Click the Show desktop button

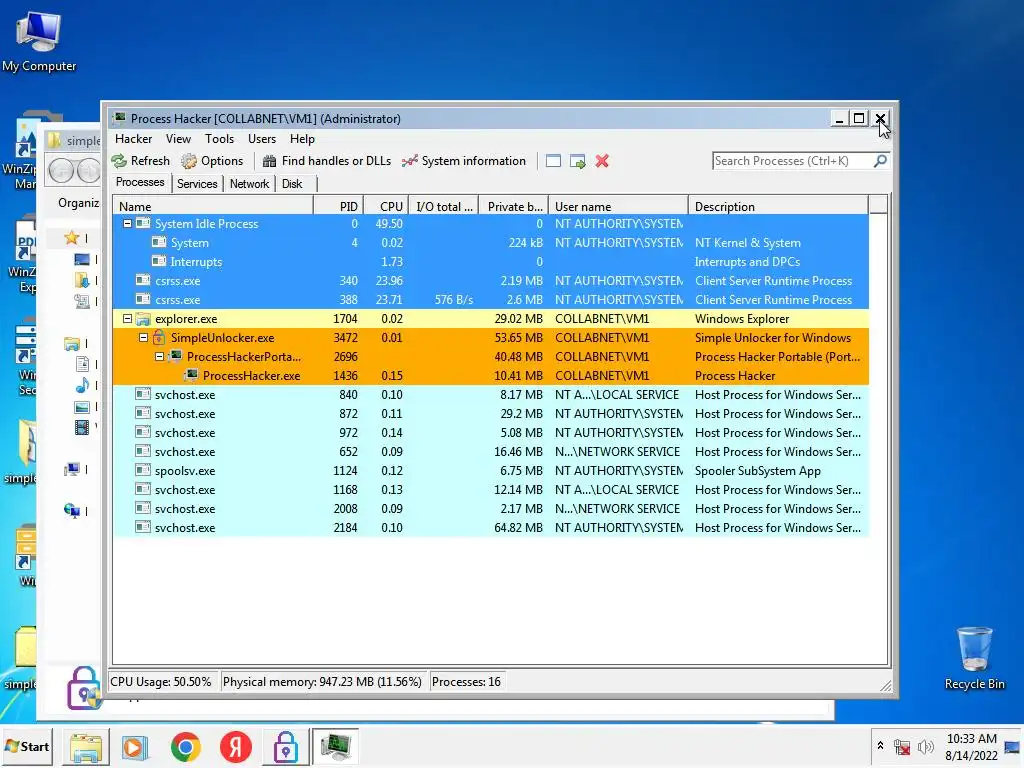1013,746
